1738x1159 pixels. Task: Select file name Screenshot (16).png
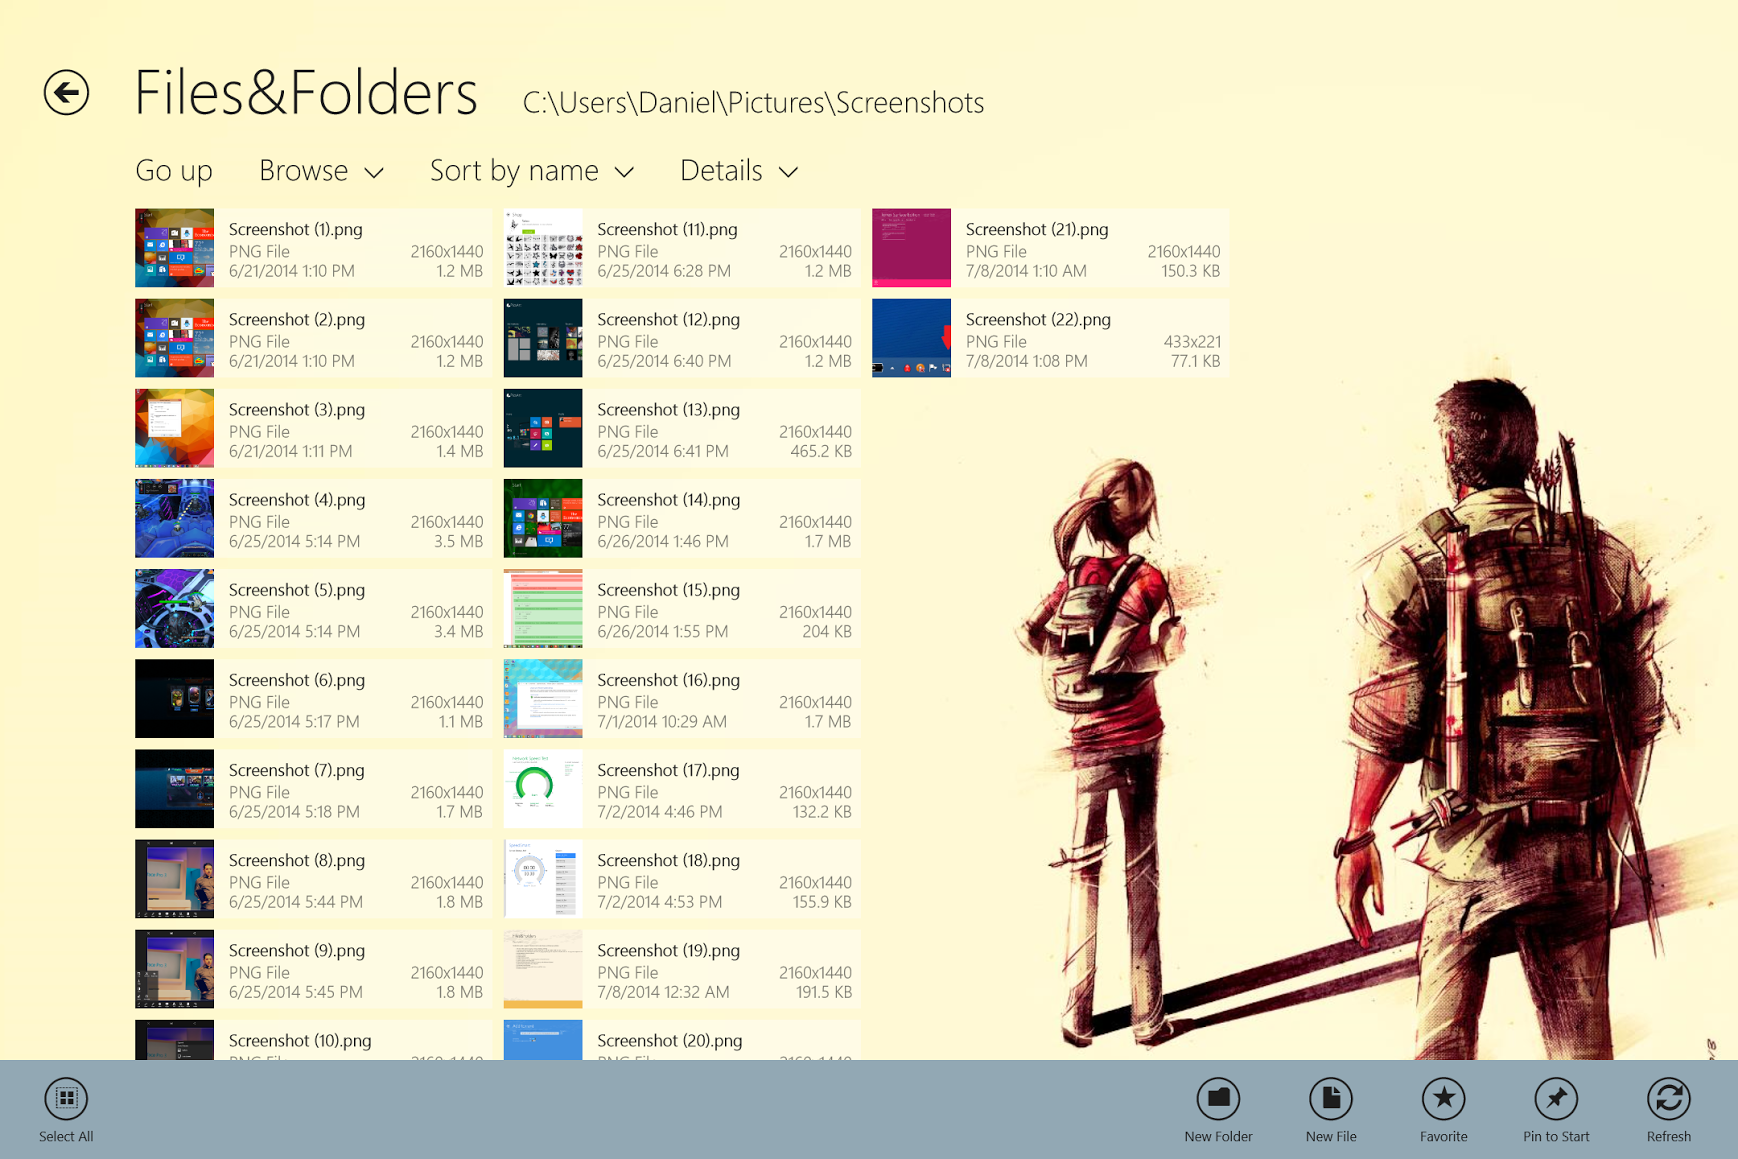(x=669, y=680)
